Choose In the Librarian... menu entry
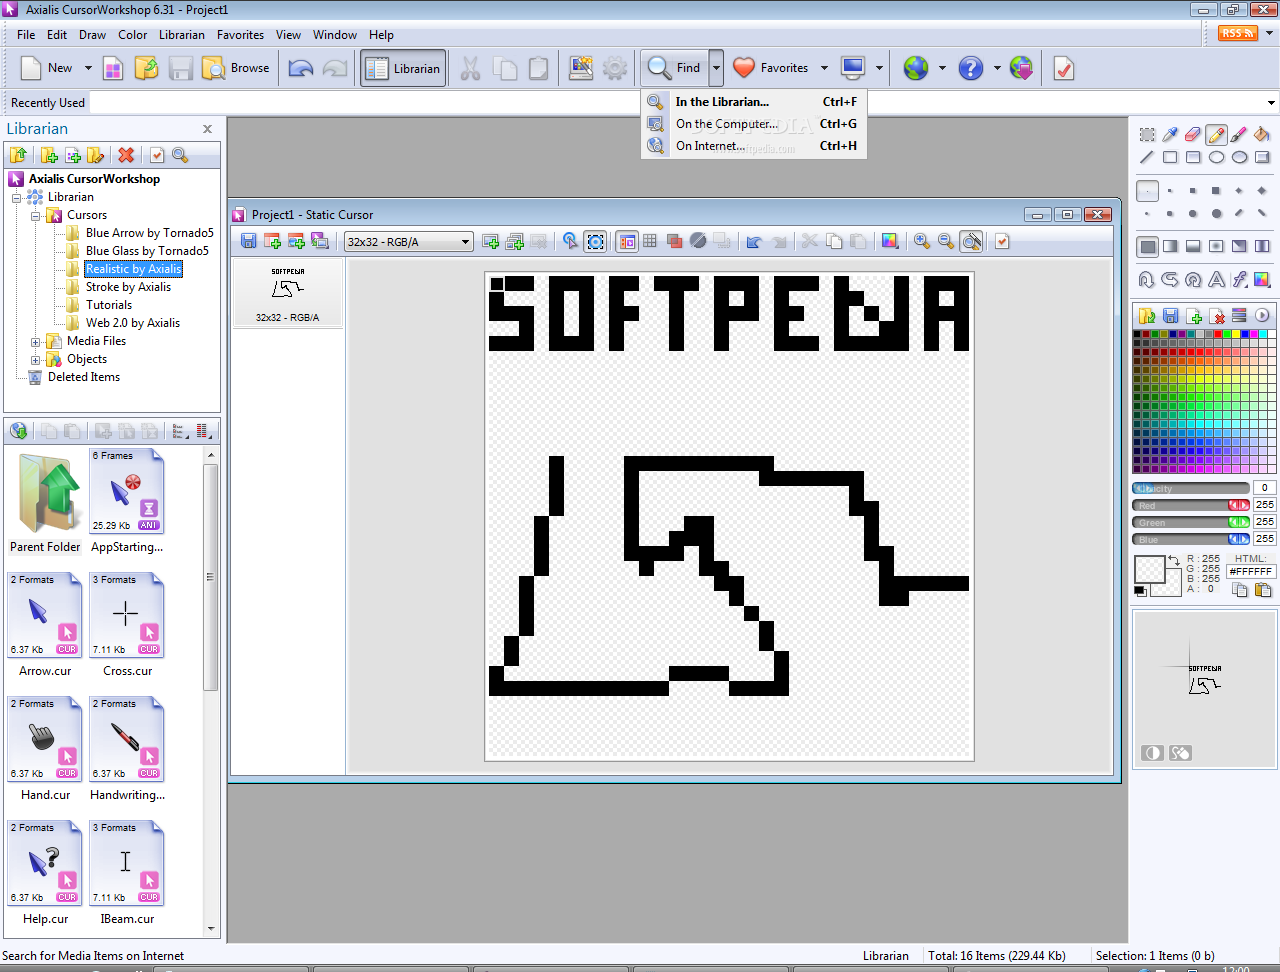This screenshot has height=972, width=1280. 754,101
